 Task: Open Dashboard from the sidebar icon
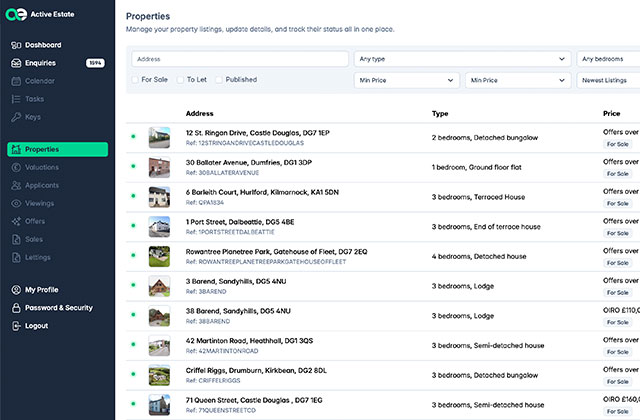click(16, 45)
